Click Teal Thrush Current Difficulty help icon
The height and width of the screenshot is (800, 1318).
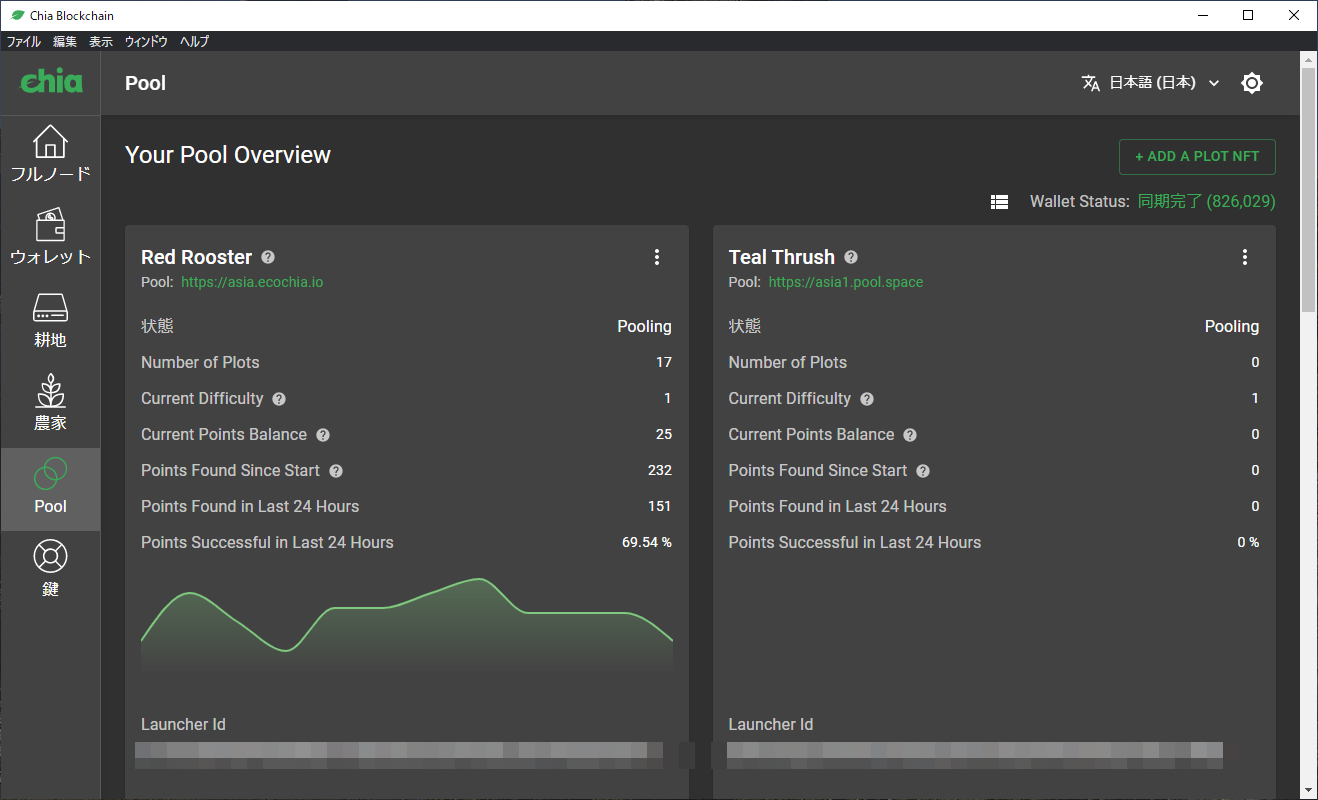point(867,399)
